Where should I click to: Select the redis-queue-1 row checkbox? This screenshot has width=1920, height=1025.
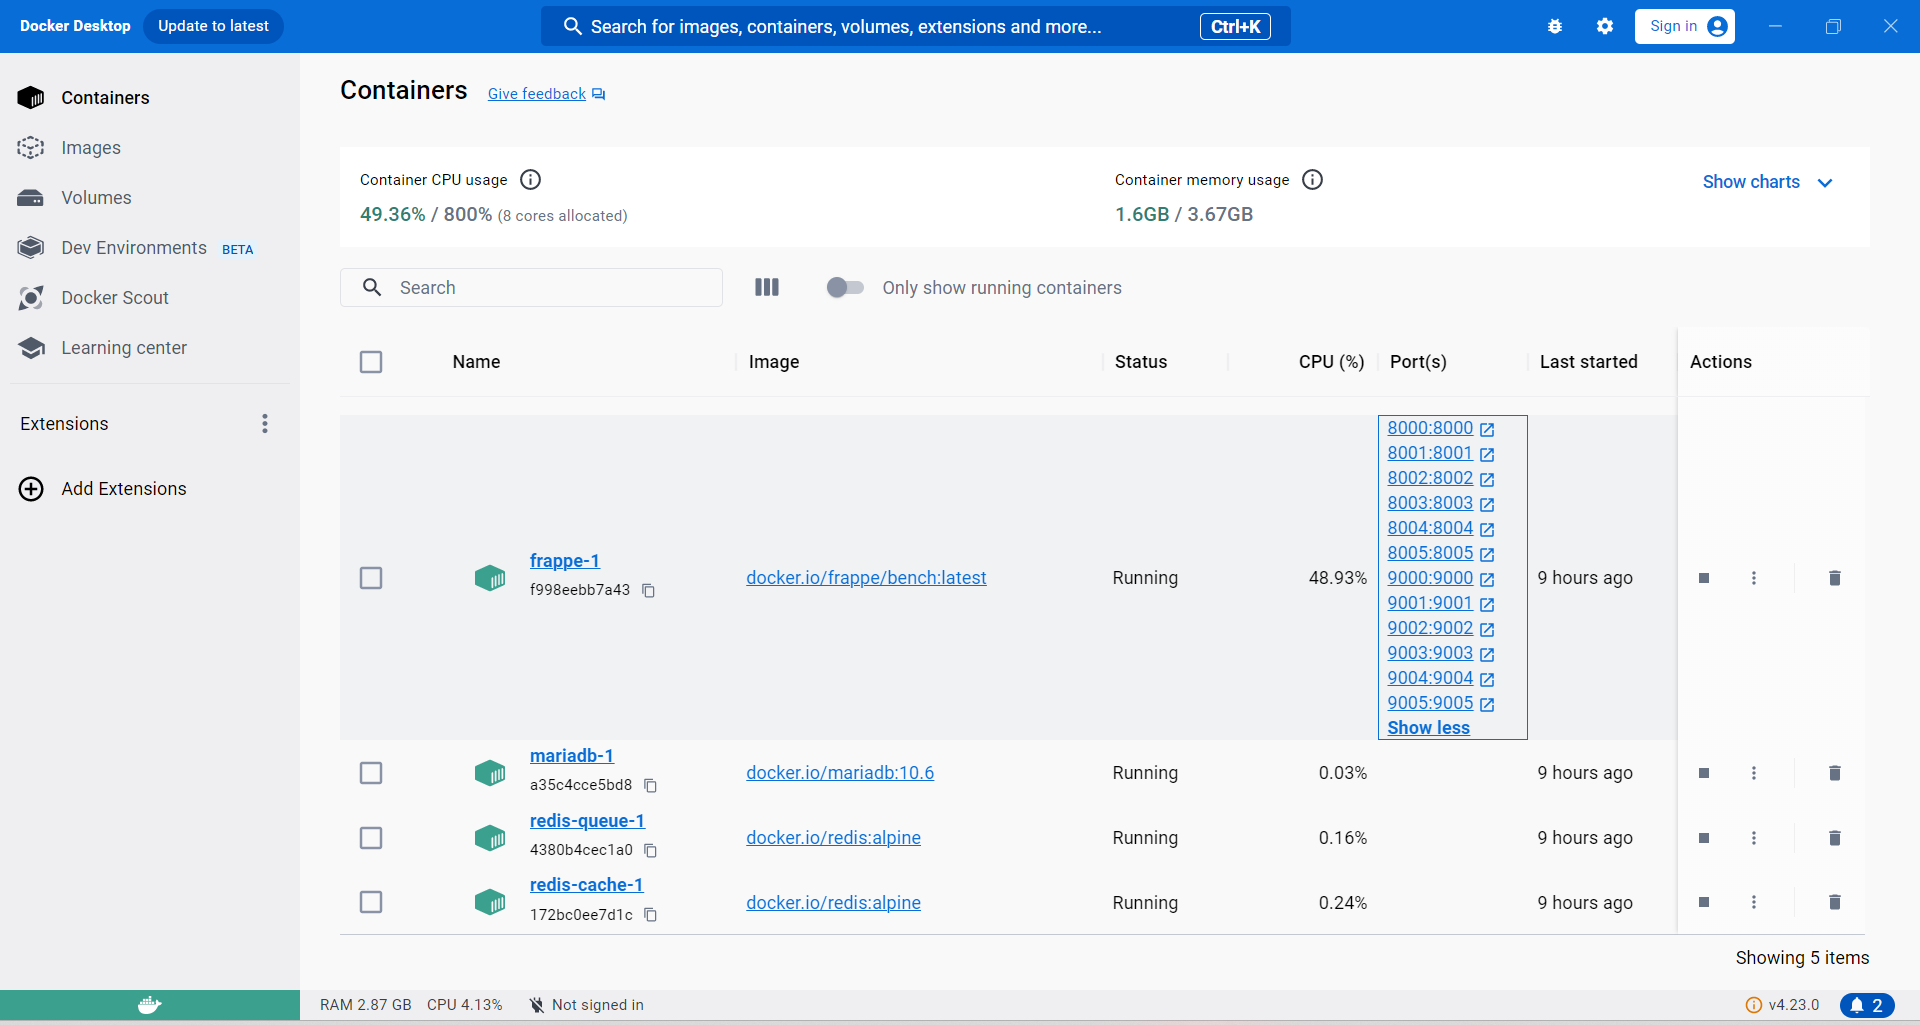pos(371,838)
